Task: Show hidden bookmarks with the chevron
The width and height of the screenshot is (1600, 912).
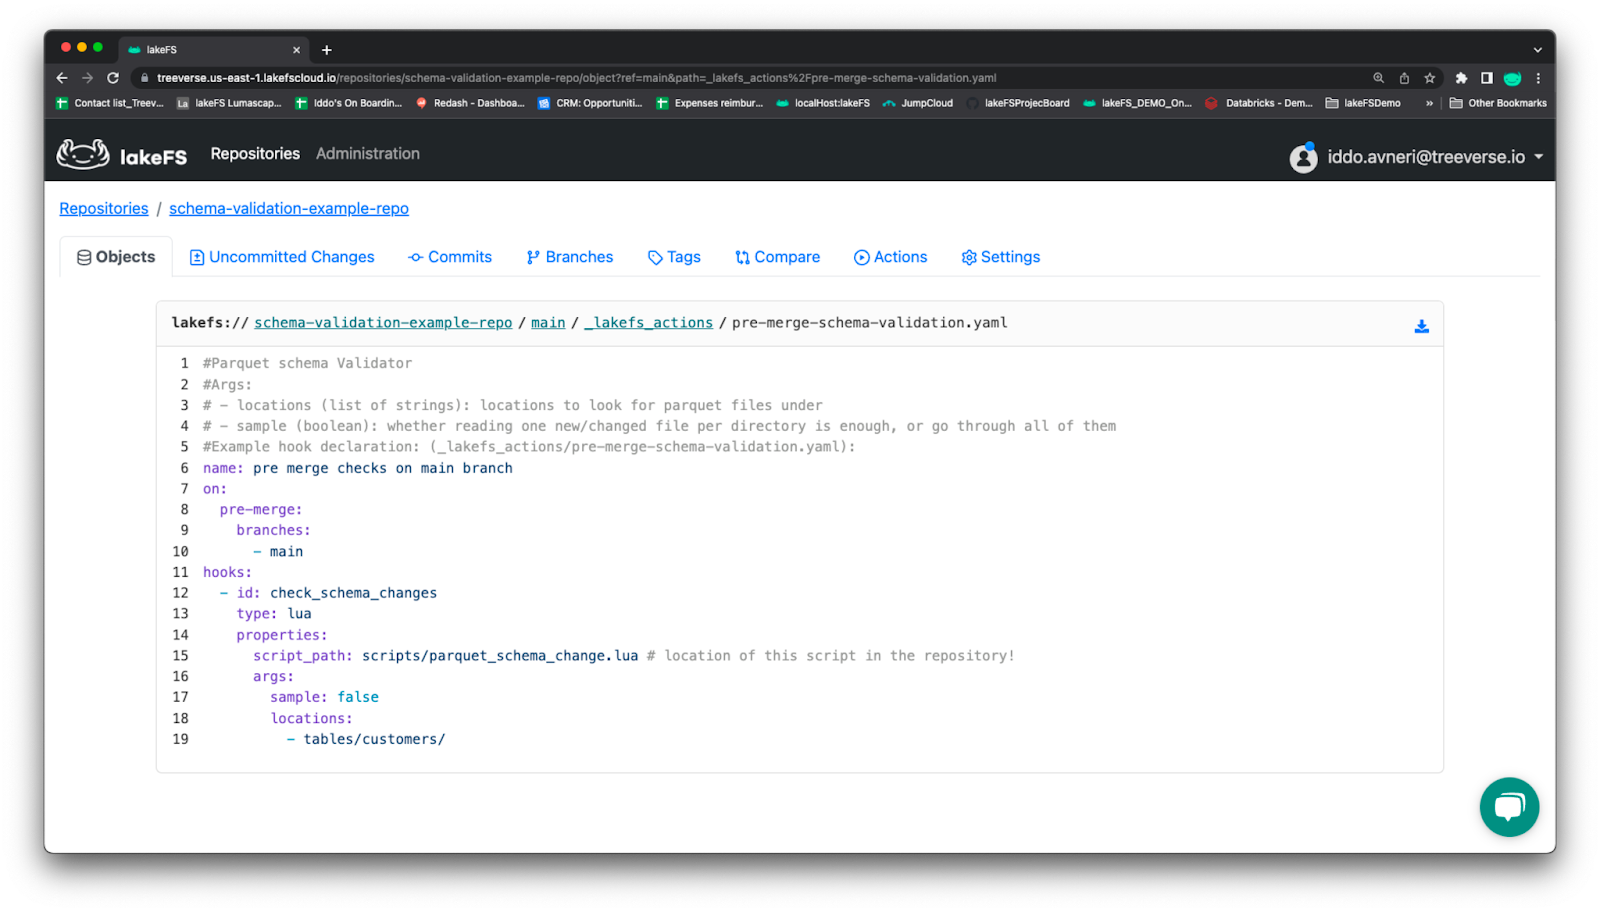Action: coord(1429,103)
